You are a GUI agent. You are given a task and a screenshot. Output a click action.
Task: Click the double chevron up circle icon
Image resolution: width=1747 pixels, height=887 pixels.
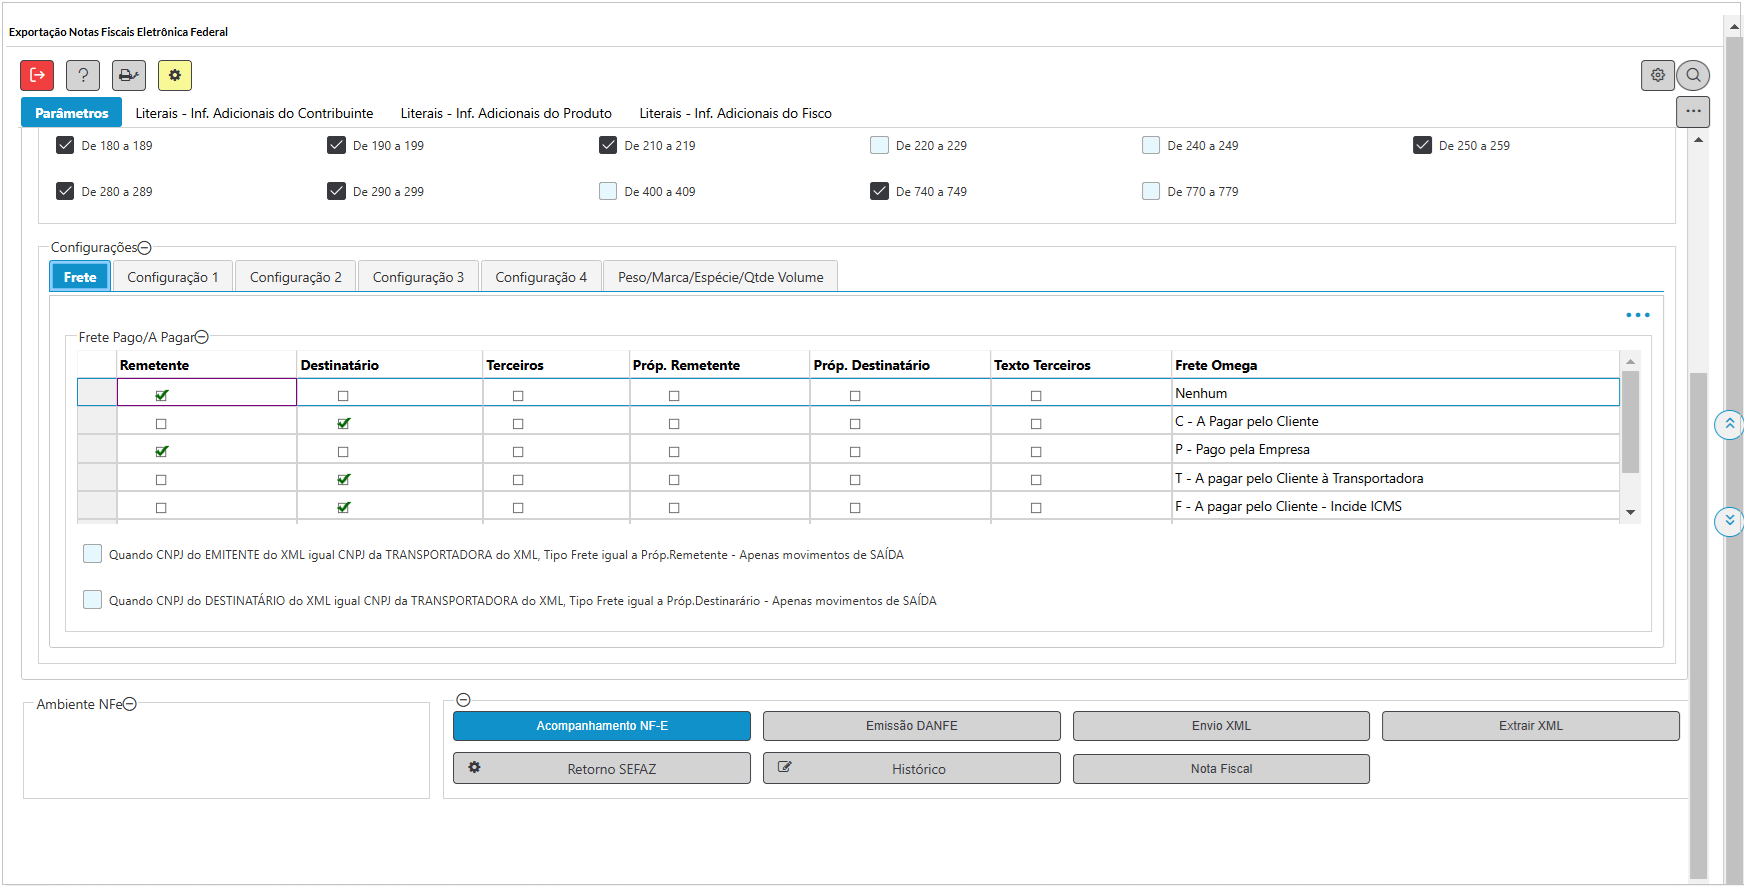click(x=1729, y=425)
